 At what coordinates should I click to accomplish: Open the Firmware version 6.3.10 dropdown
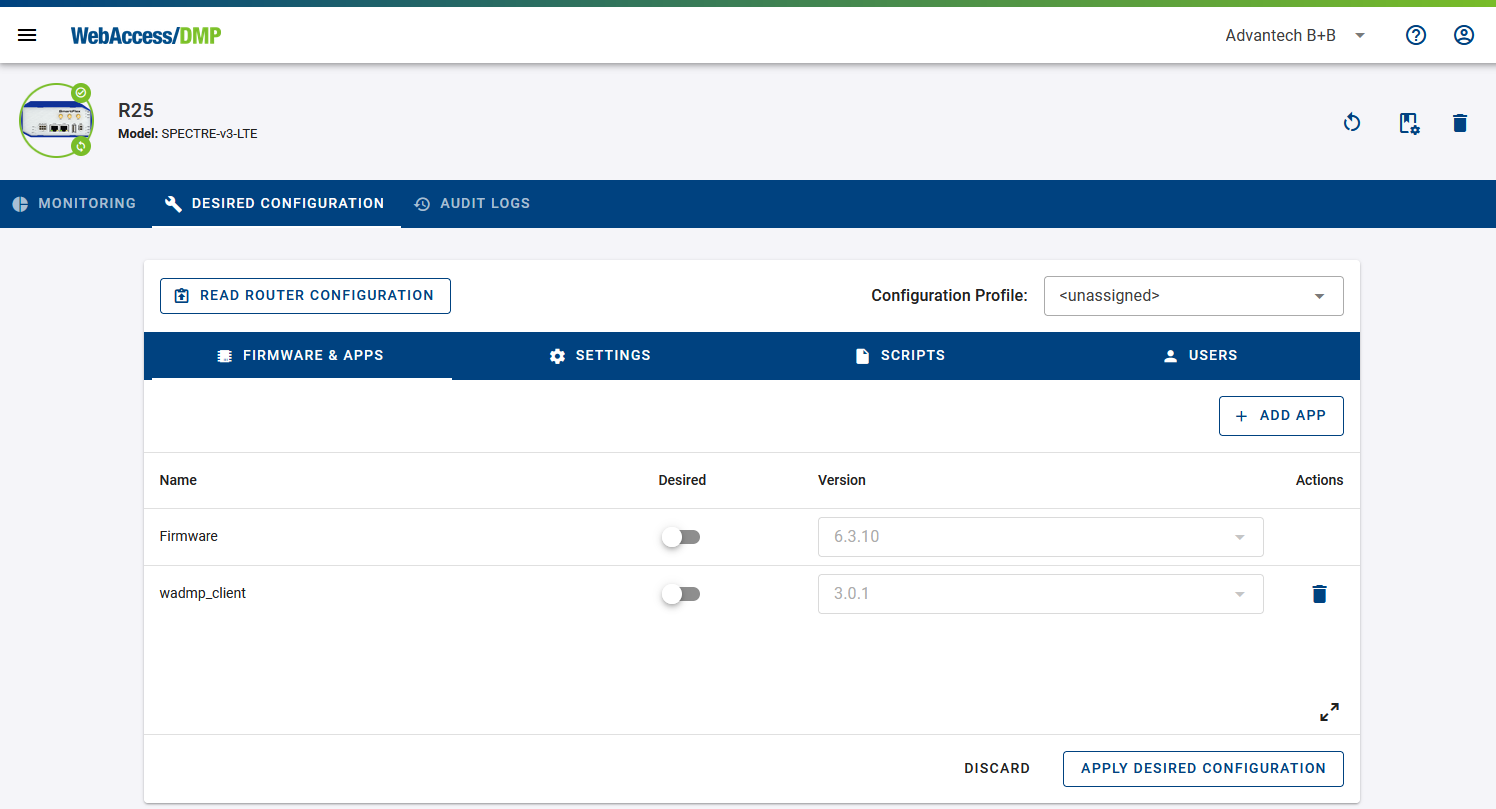click(1040, 537)
